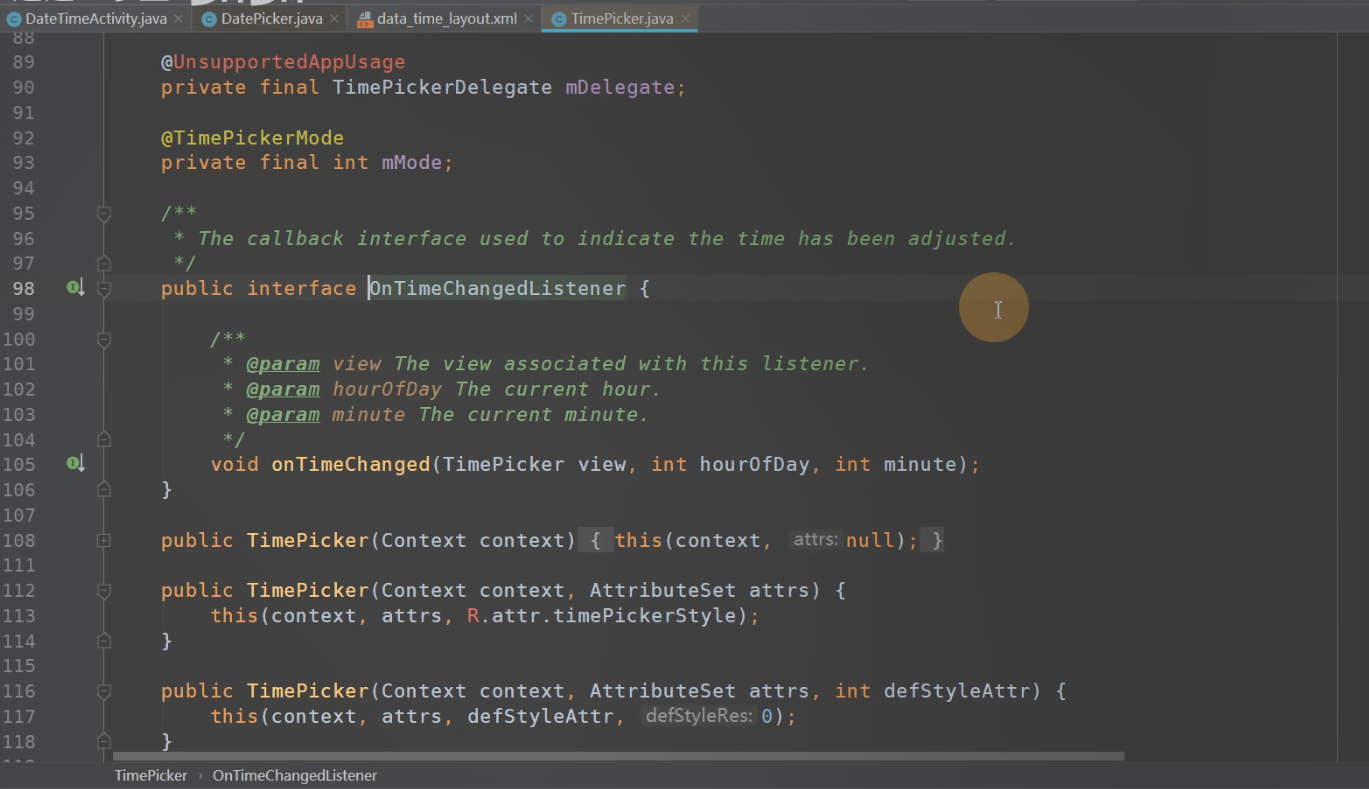
Task: Click the data_time_layout.xml tab file icon
Action: 364,19
